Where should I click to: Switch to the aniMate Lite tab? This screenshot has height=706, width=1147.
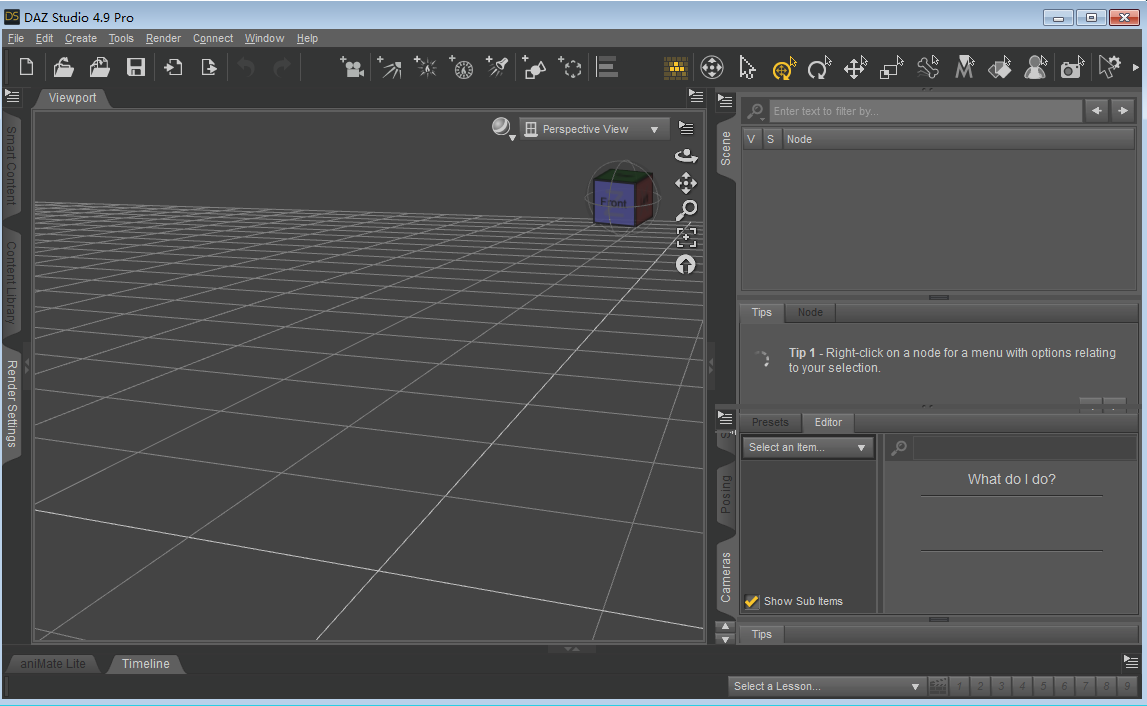[53, 664]
